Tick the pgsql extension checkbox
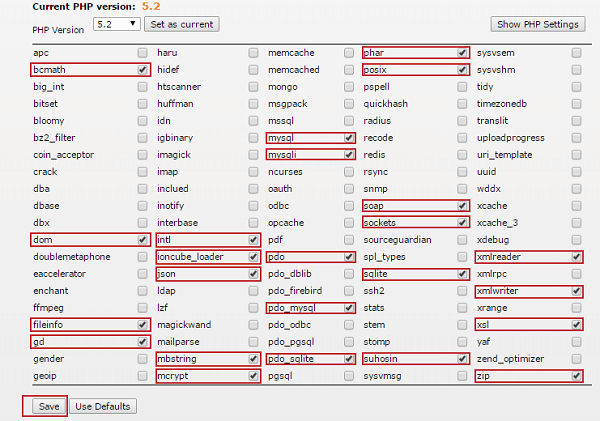The height and width of the screenshot is (421, 600). click(x=349, y=376)
